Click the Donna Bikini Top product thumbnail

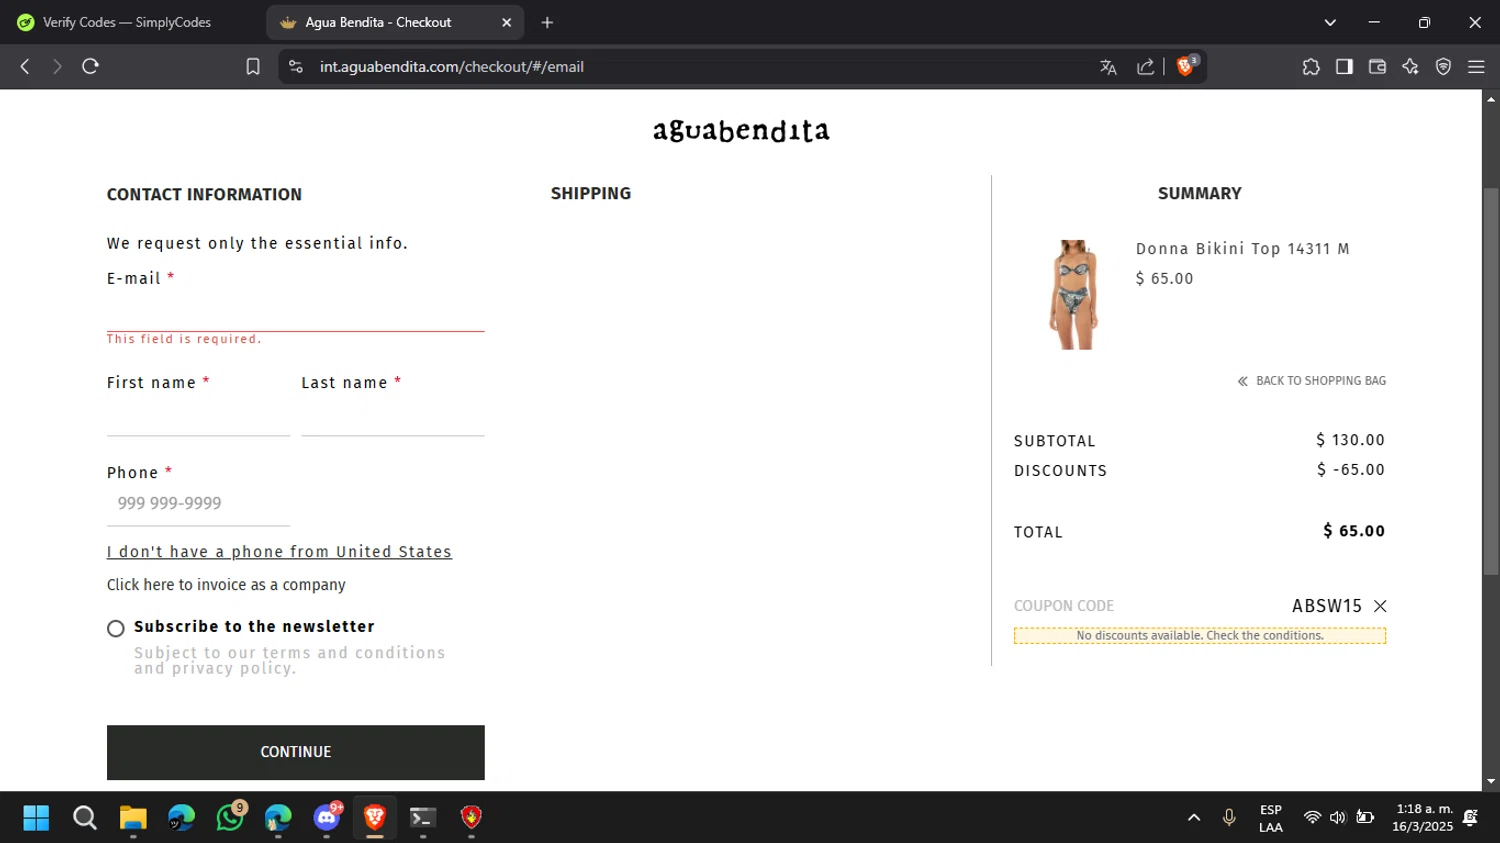(x=1073, y=294)
